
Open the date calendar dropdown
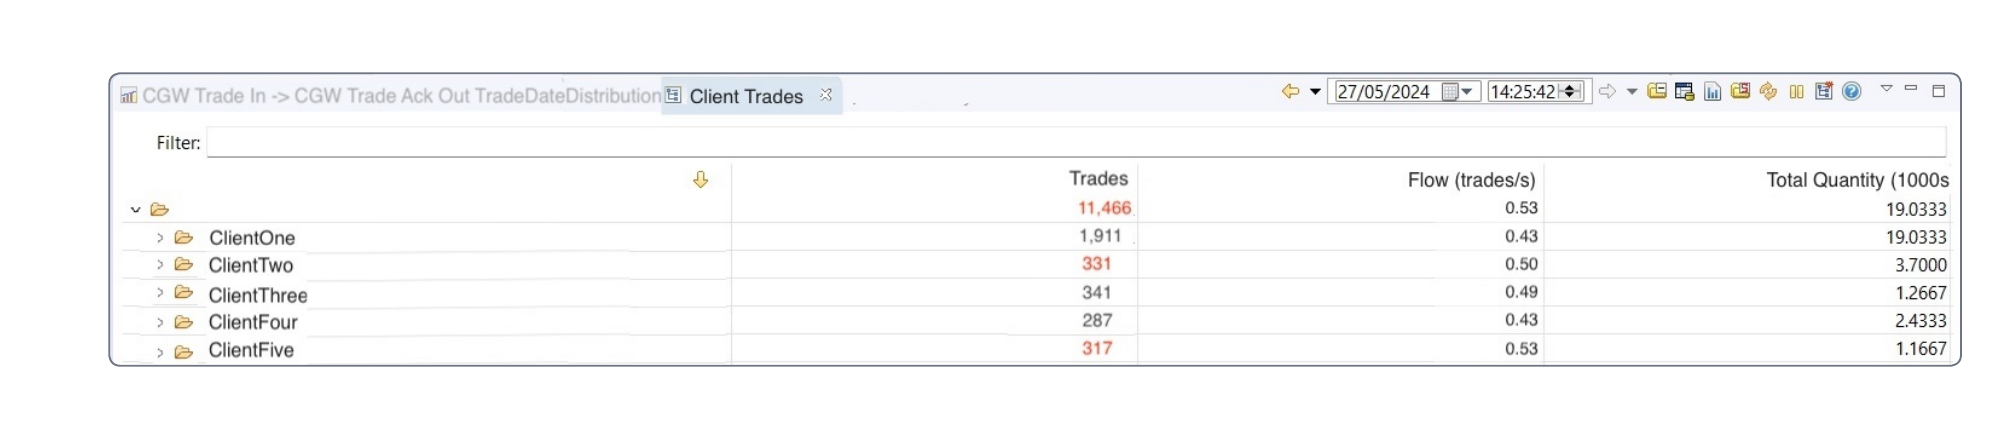tap(1458, 92)
